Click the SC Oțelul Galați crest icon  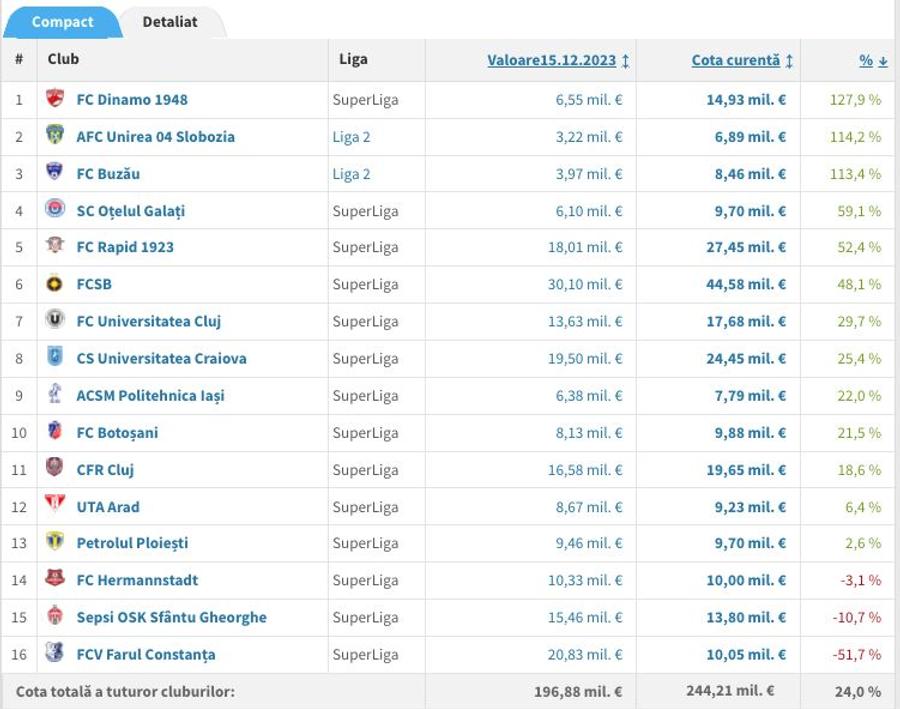pos(55,209)
